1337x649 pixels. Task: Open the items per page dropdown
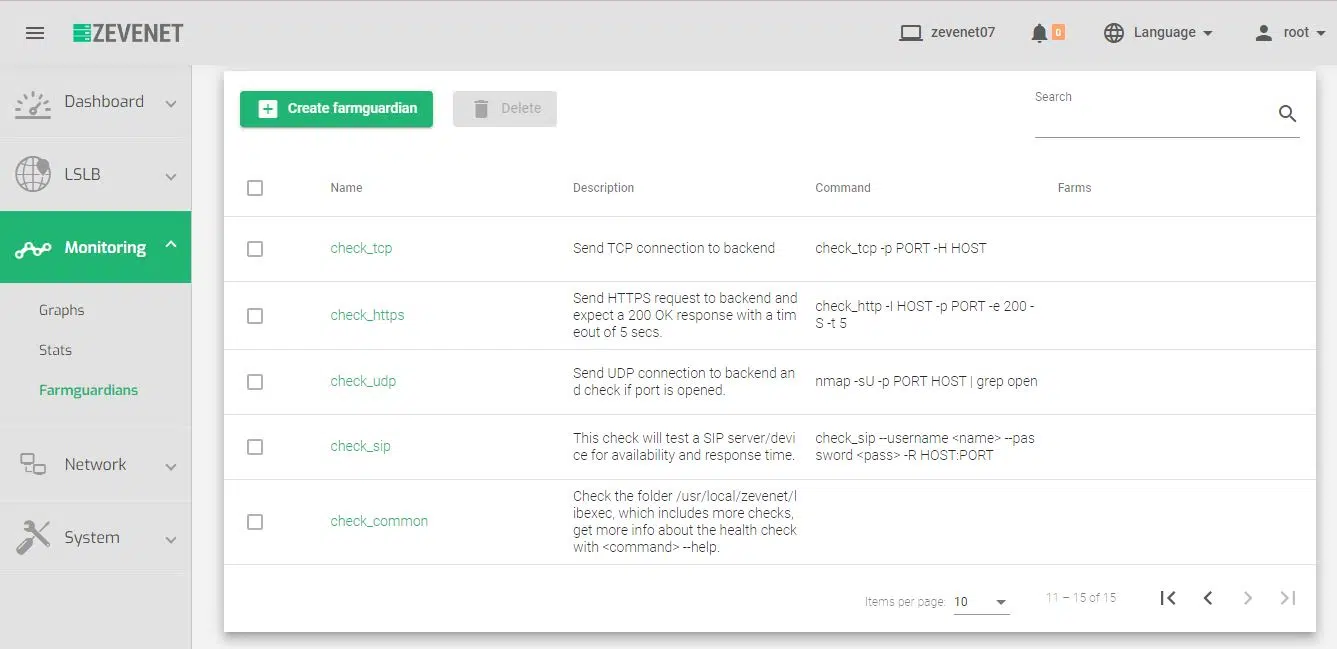point(981,602)
